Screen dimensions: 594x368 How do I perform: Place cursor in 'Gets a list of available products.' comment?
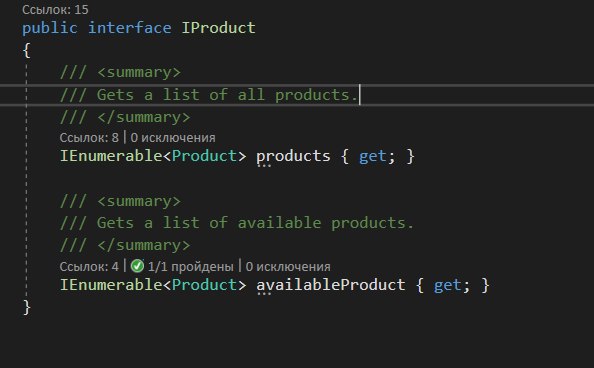click(255, 223)
